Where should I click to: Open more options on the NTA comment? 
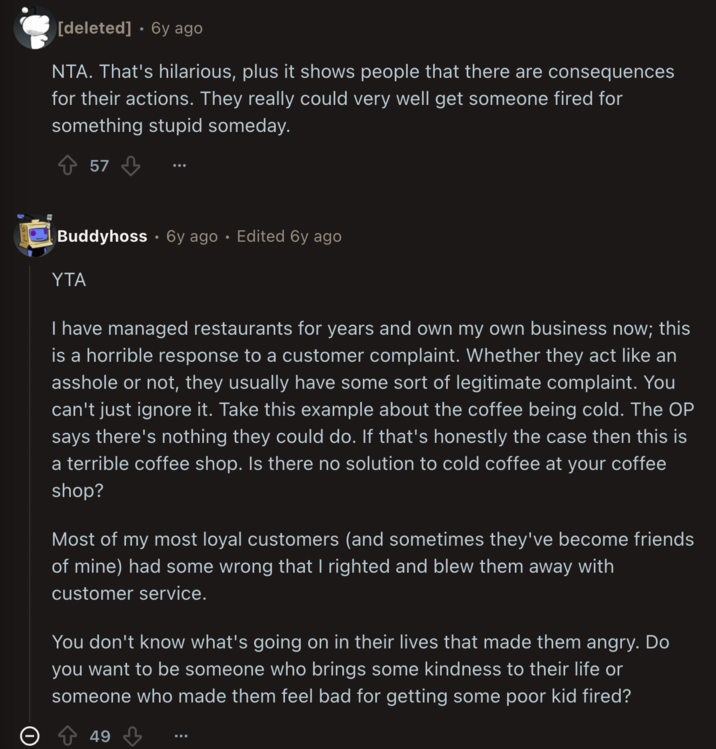point(179,166)
